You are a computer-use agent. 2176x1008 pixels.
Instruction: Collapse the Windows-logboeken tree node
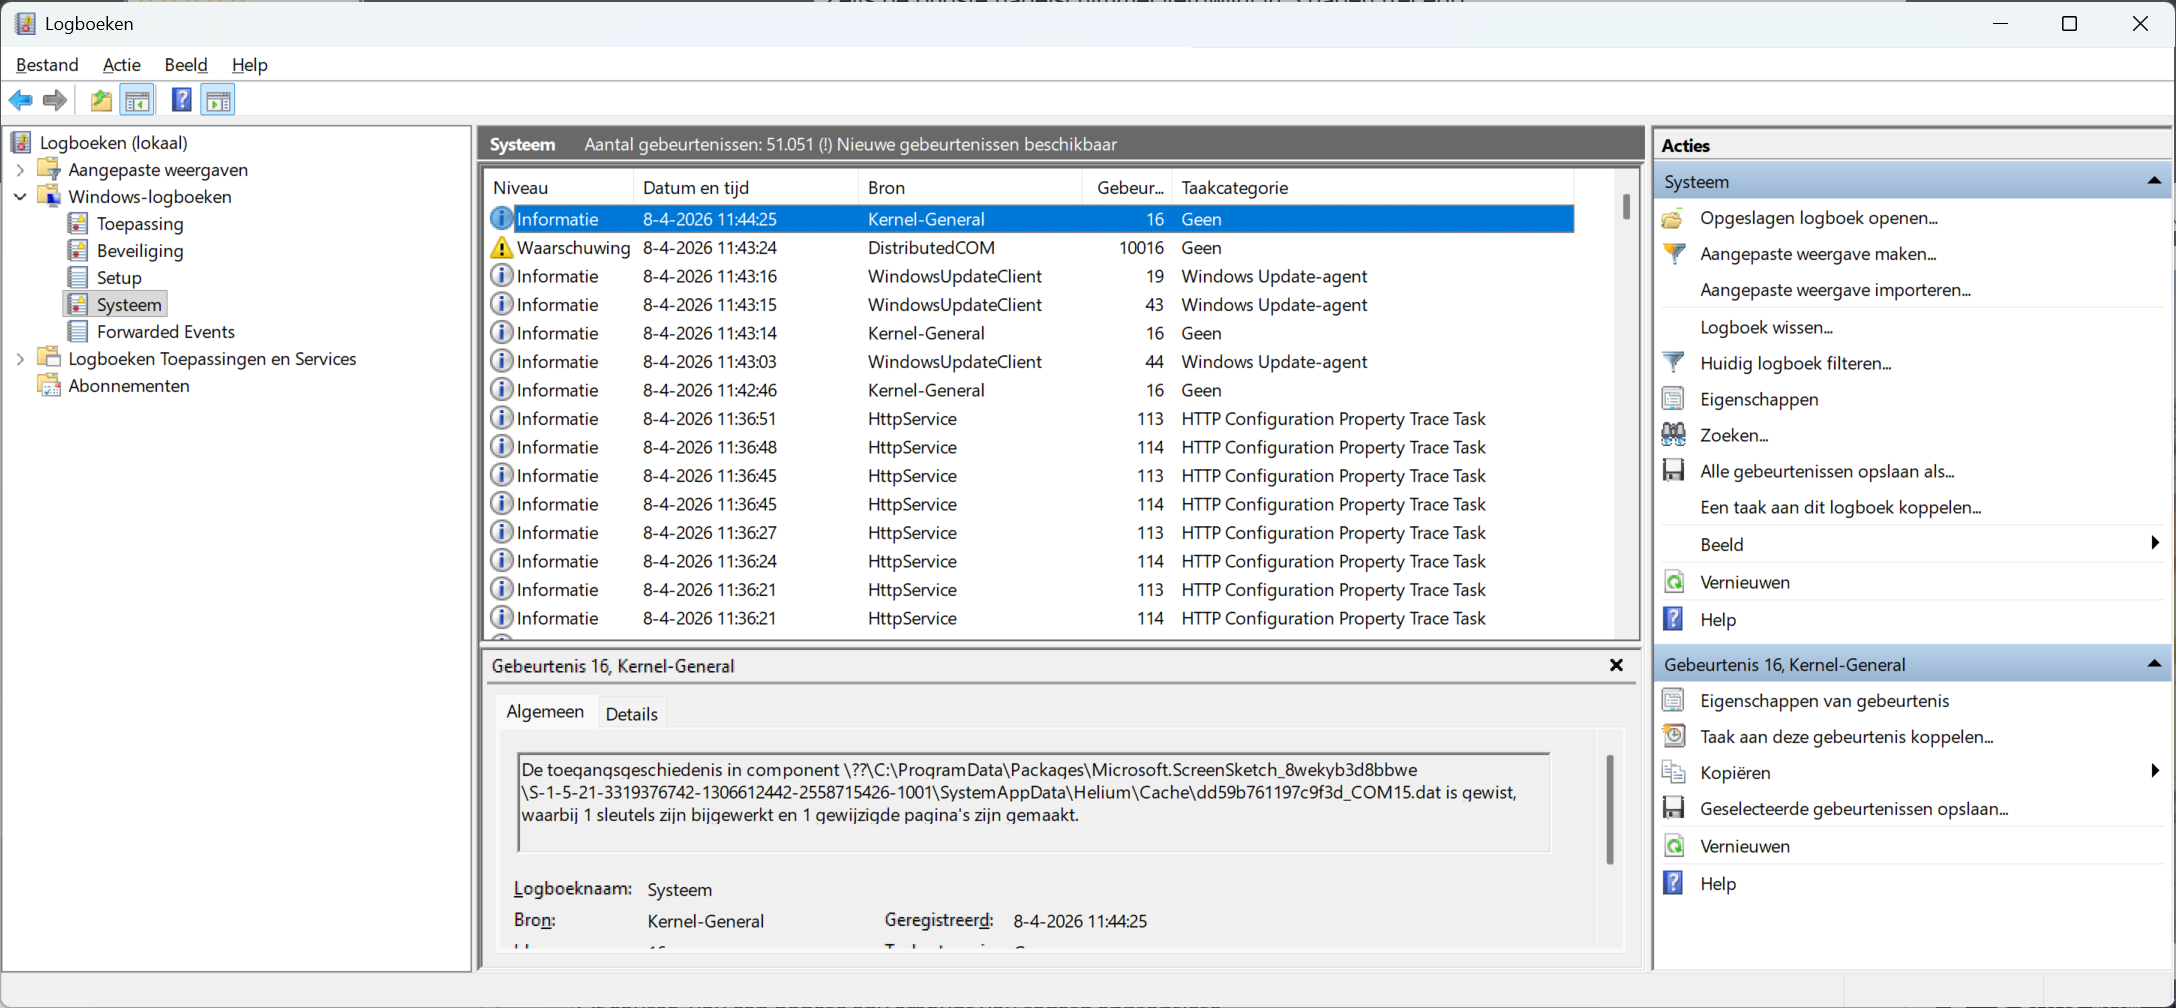coord(20,197)
